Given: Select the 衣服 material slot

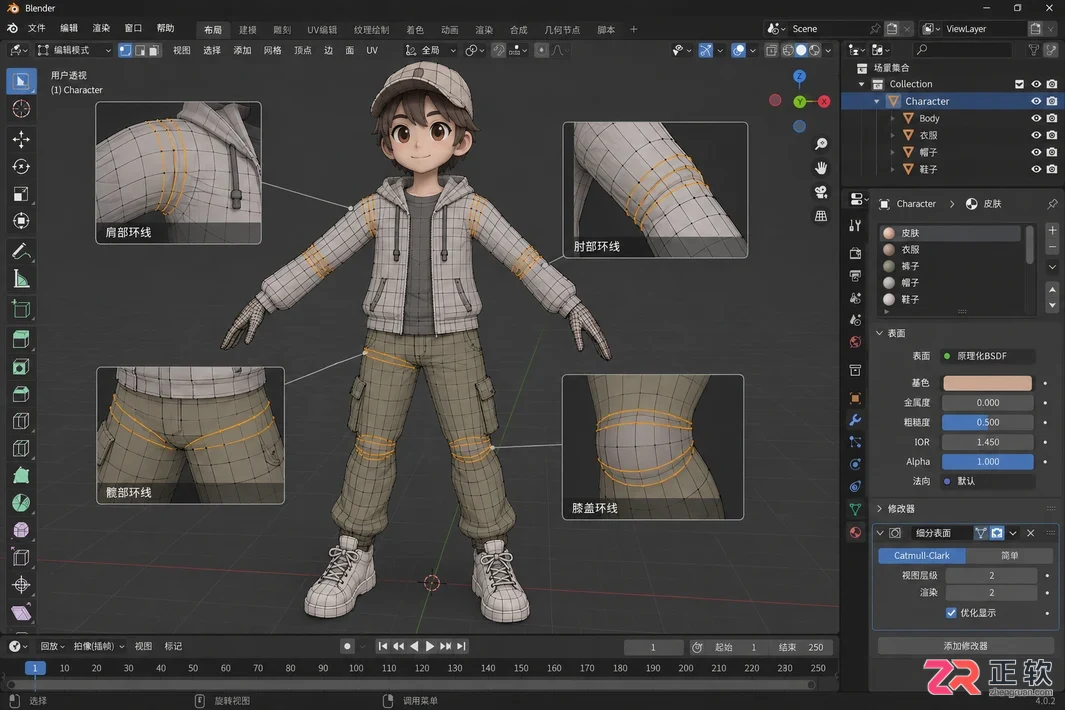Looking at the screenshot, I should pos(951,249).
